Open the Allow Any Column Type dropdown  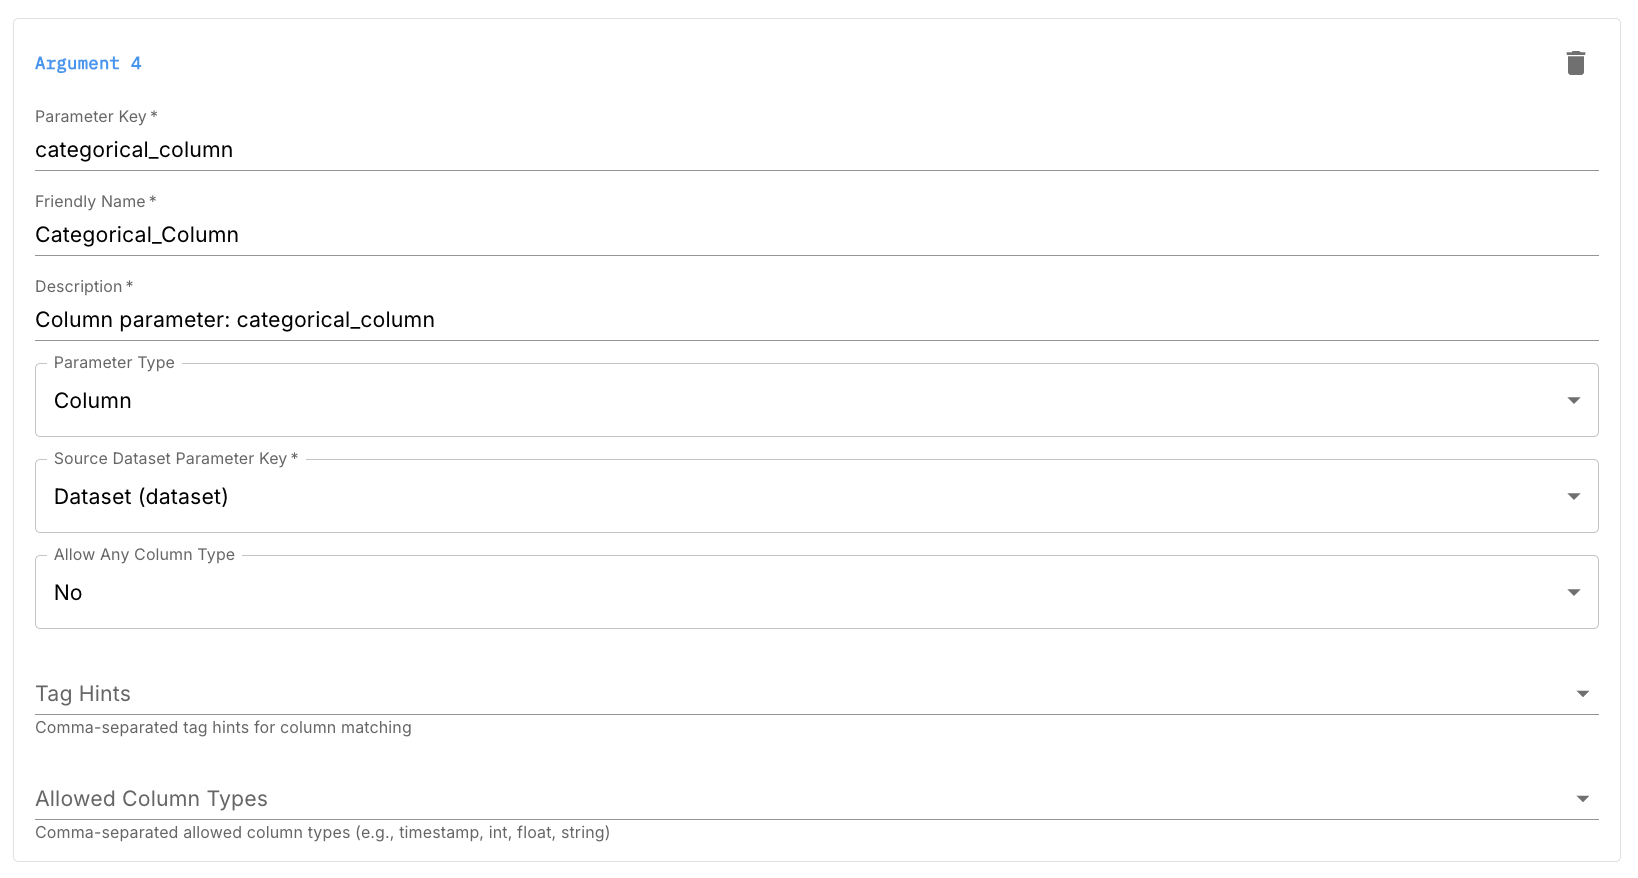coord(800,592)
